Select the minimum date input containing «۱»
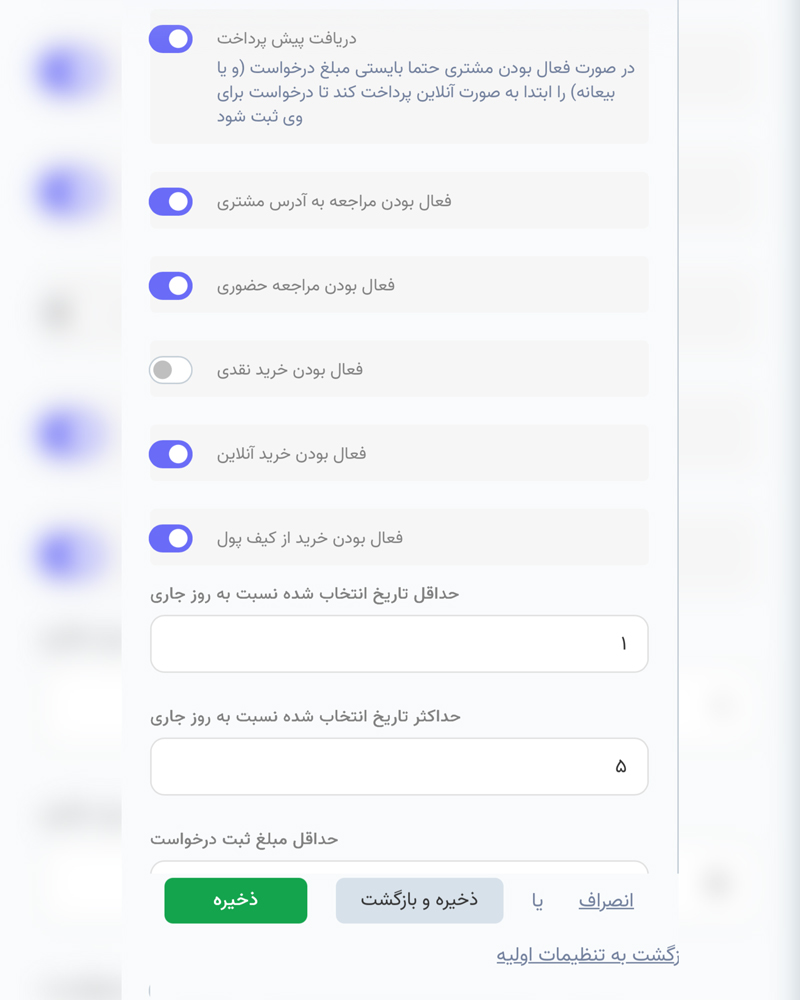 399,644
